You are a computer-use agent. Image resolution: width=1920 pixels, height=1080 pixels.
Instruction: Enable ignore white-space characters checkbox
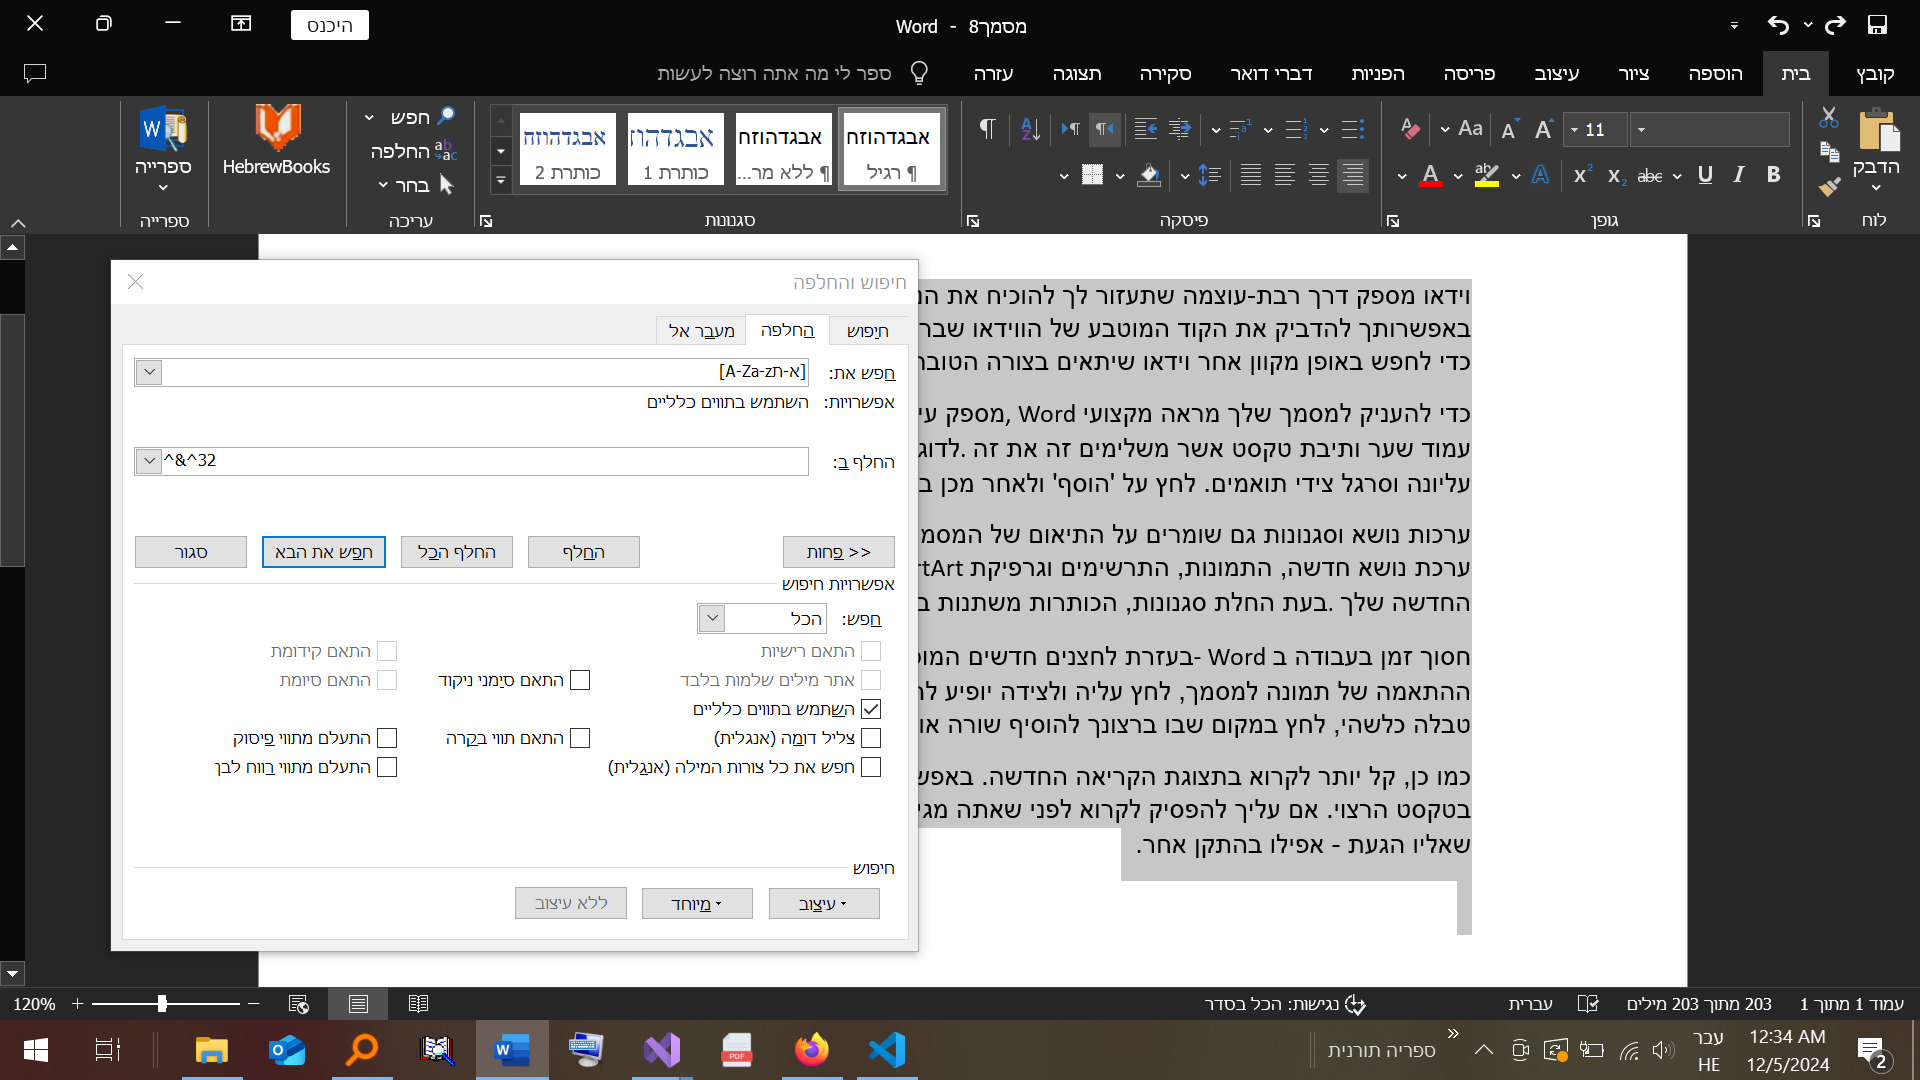pyautogui.click(x=387, y=767)
